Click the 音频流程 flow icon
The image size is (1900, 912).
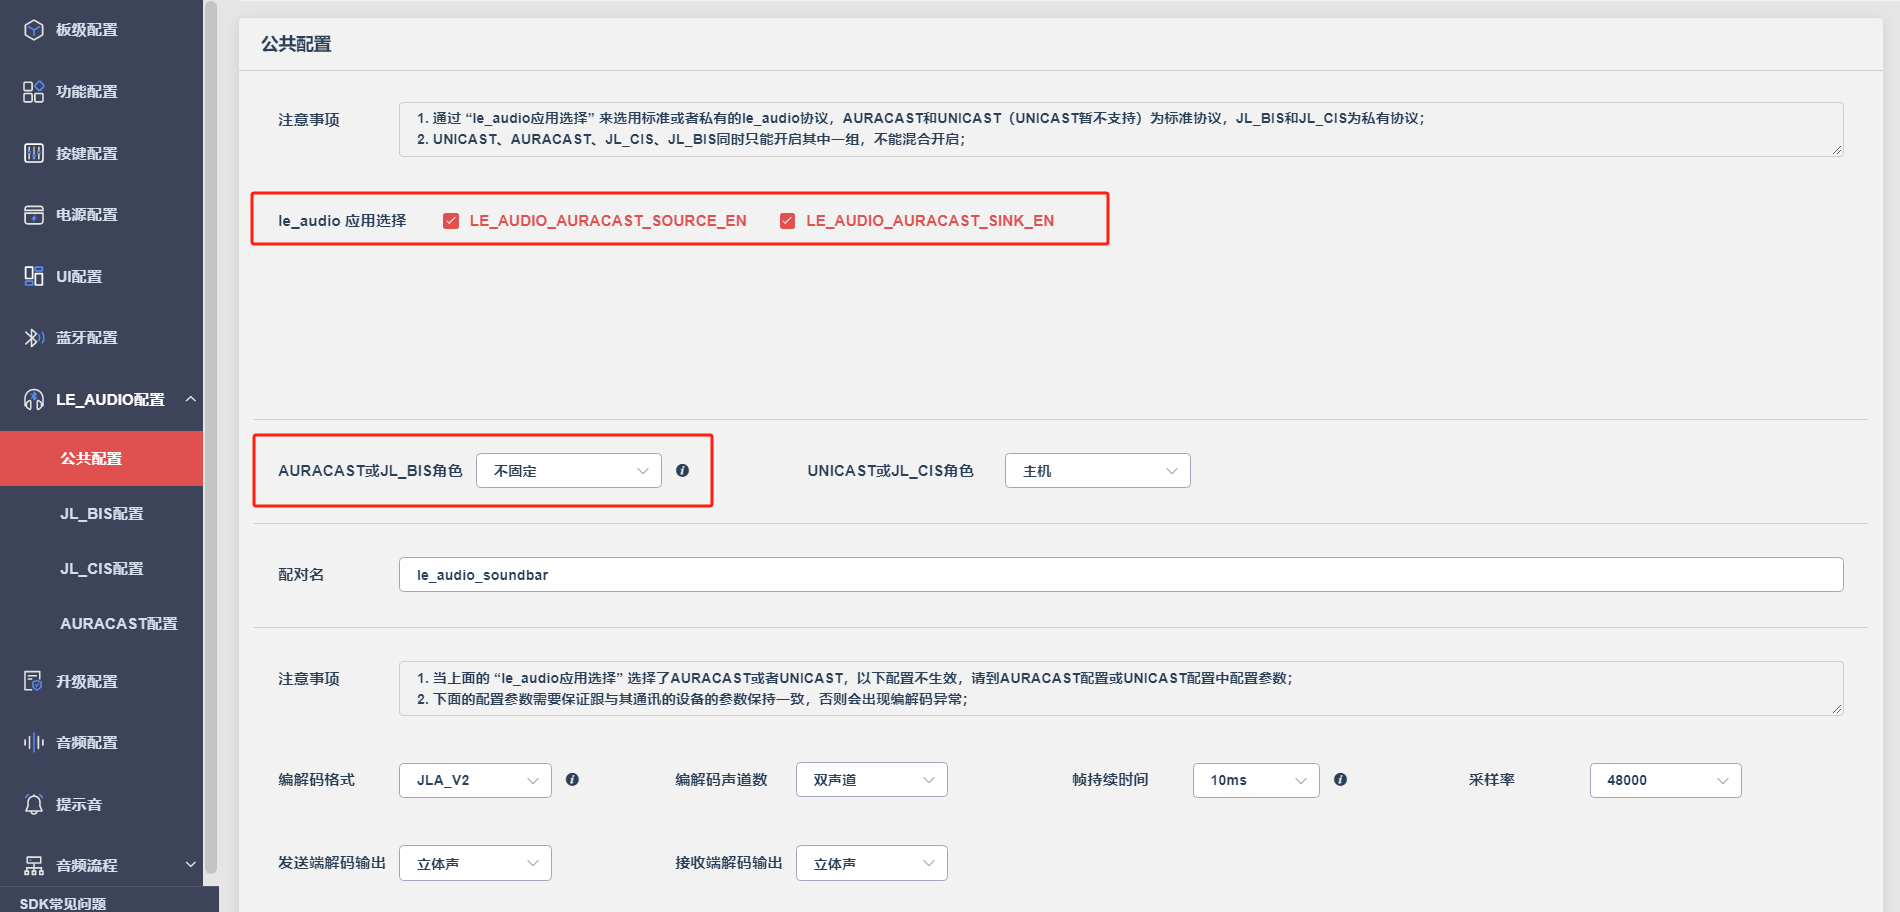(34, 865)
